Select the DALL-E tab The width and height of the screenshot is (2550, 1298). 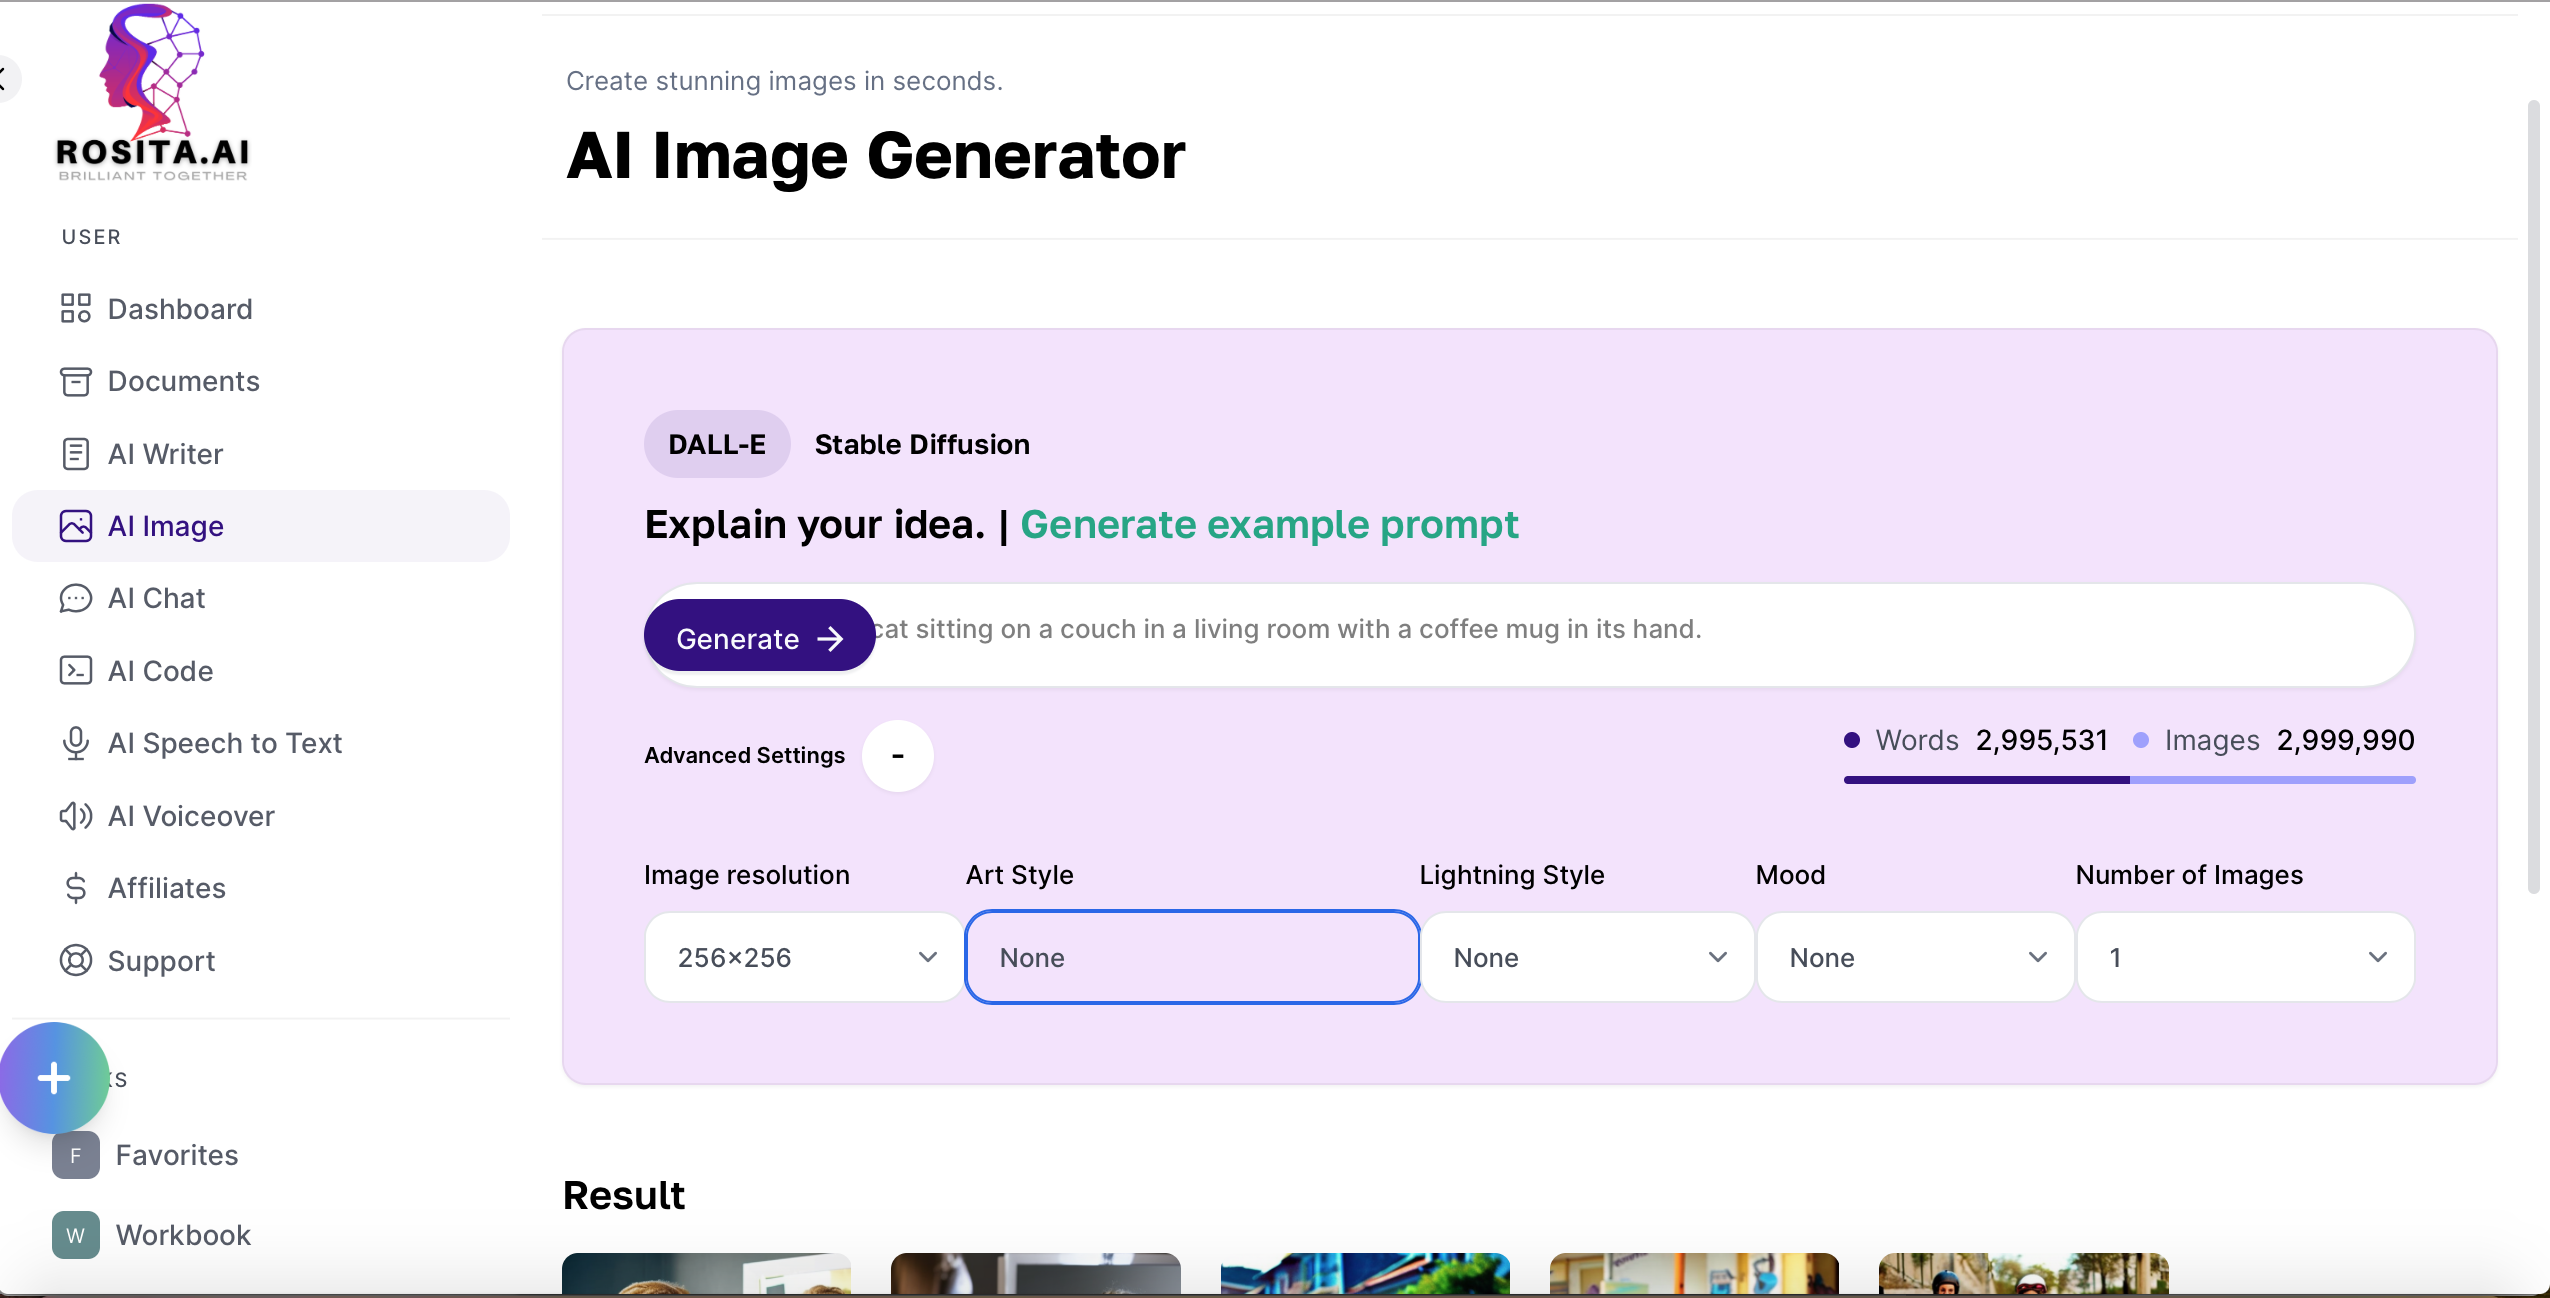point(716,444)
